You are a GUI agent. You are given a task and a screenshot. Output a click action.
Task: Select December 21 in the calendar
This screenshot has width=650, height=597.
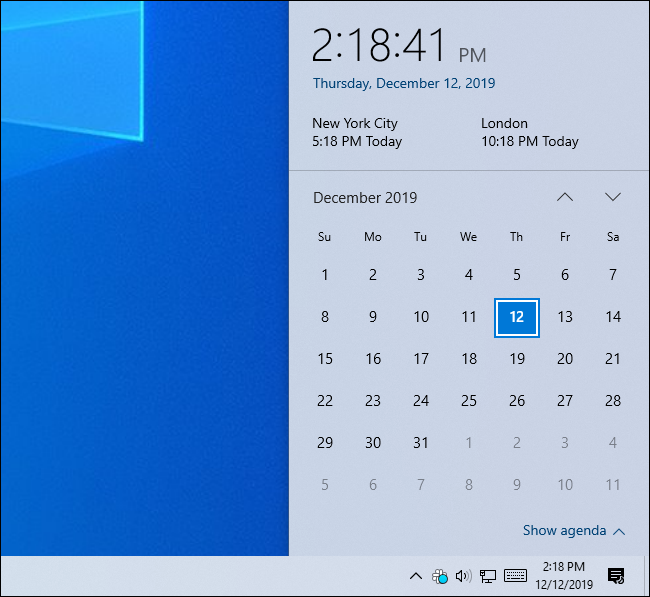point(613,359)
